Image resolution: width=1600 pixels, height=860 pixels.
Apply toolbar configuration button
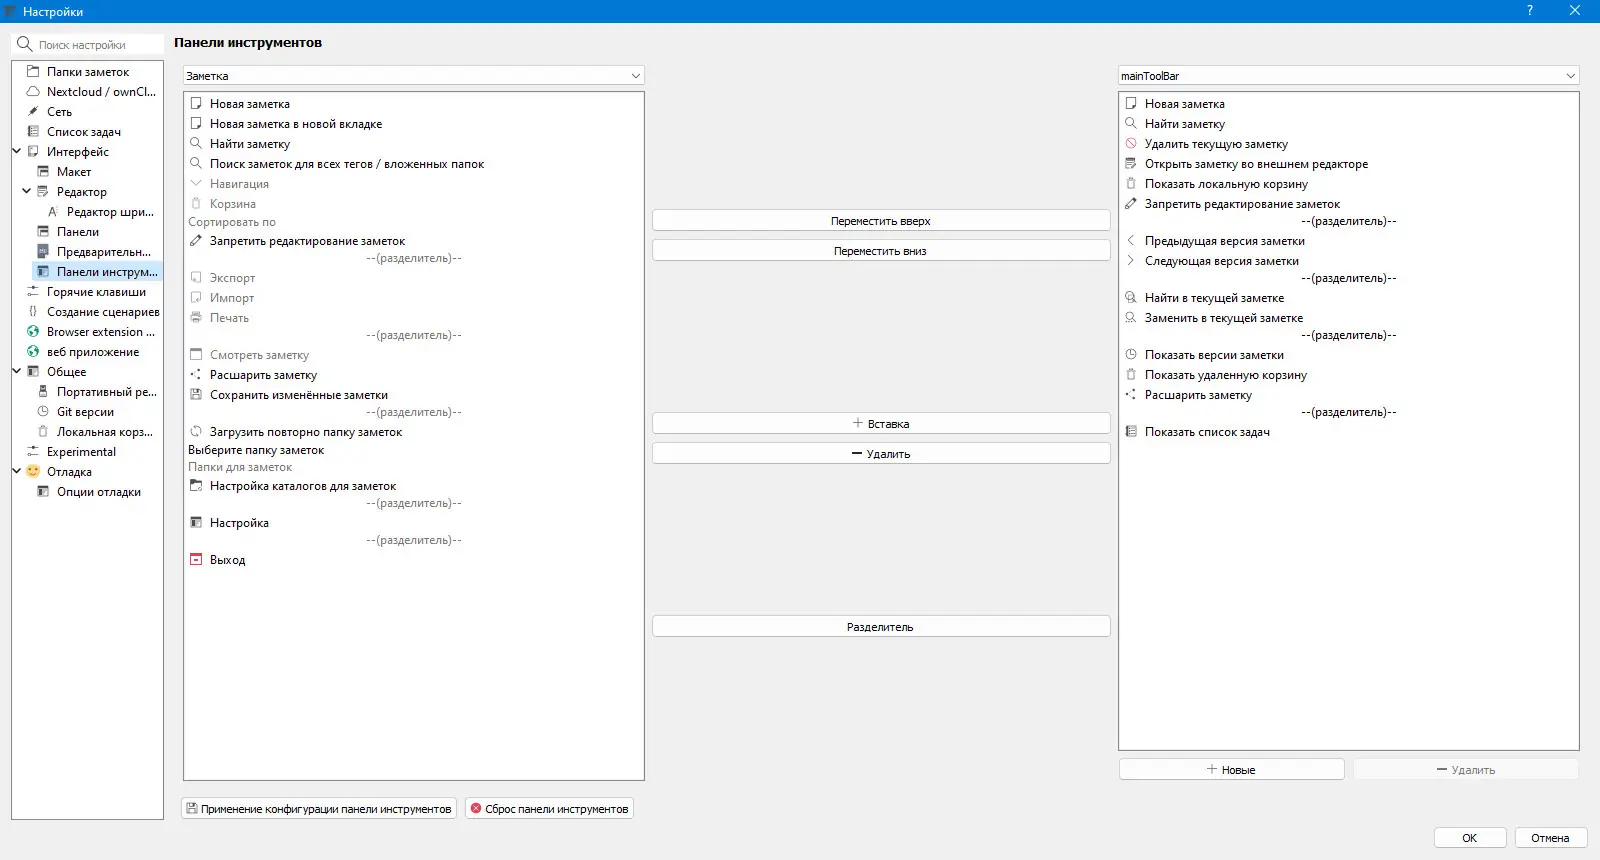click(319, 809)
